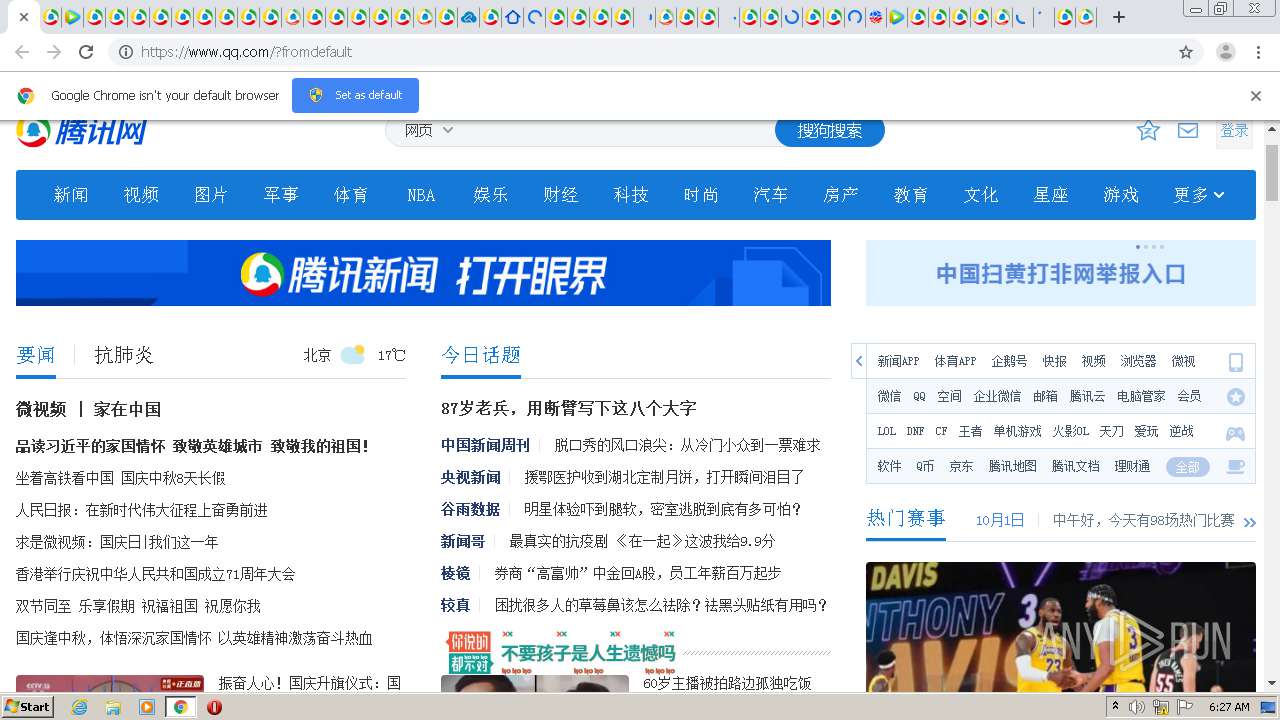
Task: Switch to the 要闻 tab
Action: coord(36,355)
